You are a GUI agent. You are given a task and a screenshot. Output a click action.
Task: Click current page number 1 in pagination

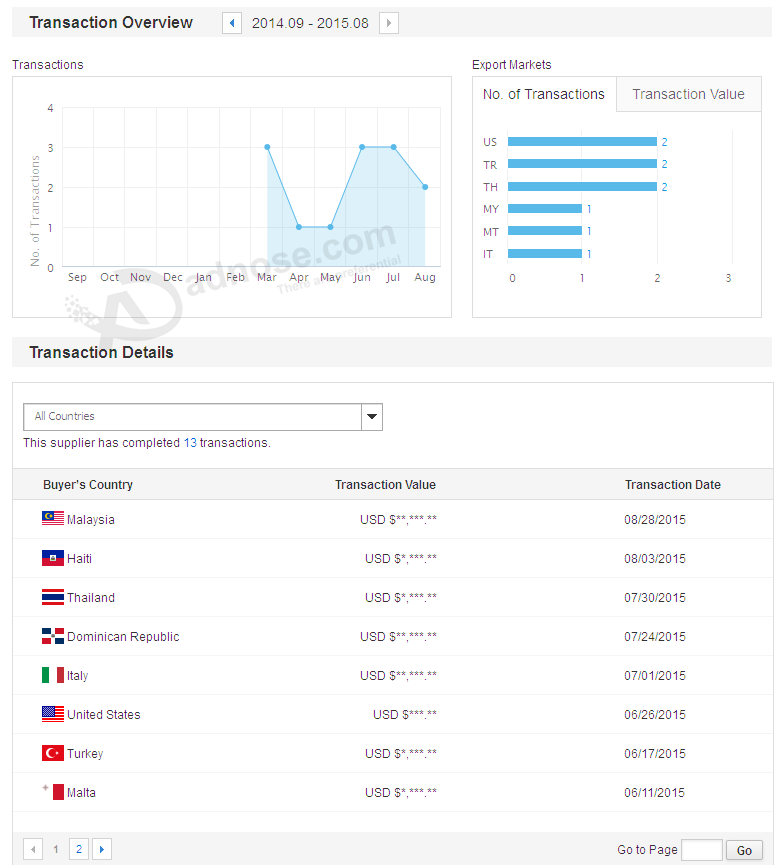[56, 849]
